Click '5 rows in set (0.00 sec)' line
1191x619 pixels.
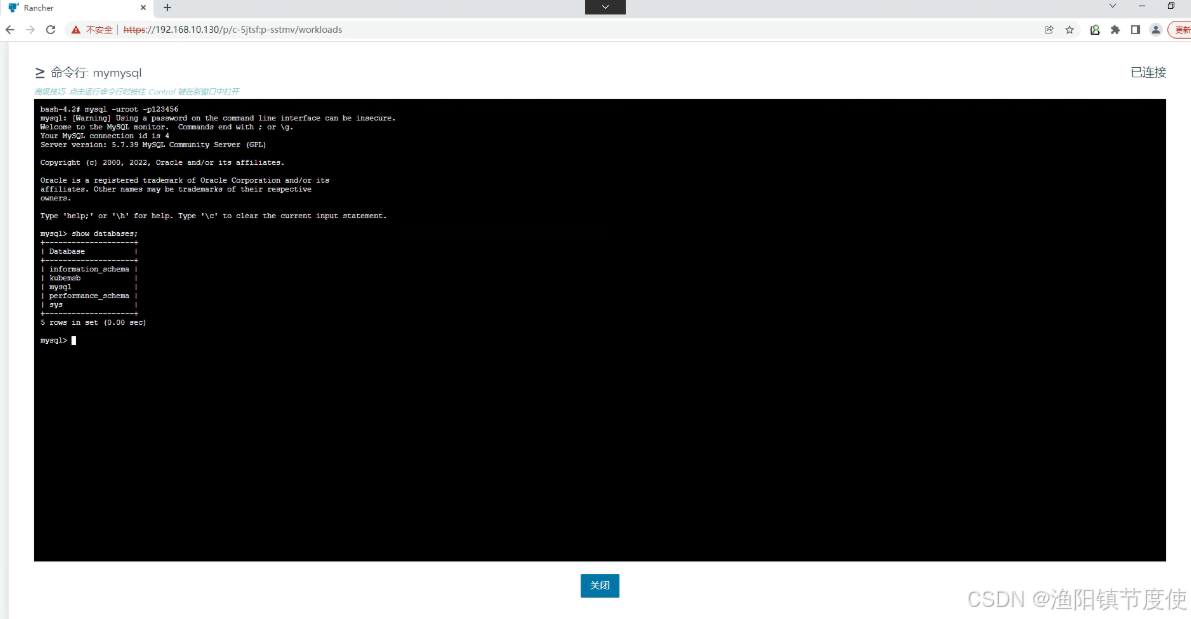pyautogui.click(x=93, y=323)
